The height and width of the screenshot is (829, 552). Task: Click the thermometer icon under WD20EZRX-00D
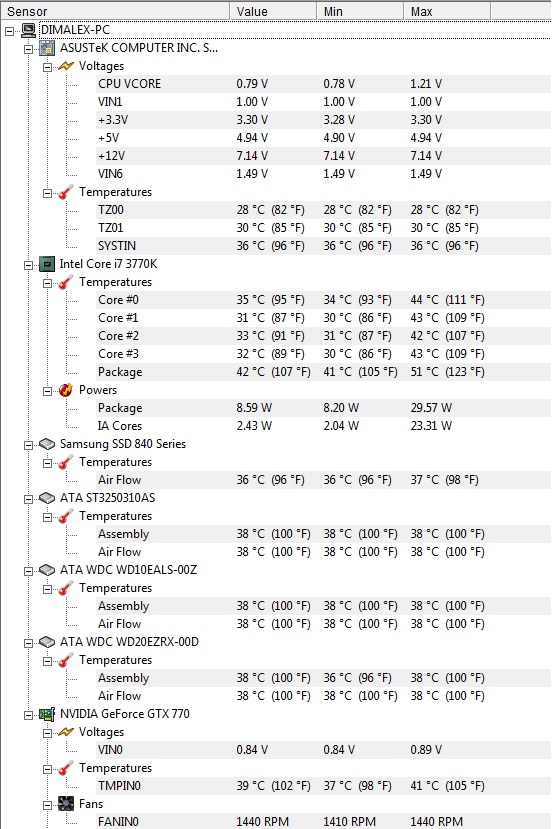[66, 660]
